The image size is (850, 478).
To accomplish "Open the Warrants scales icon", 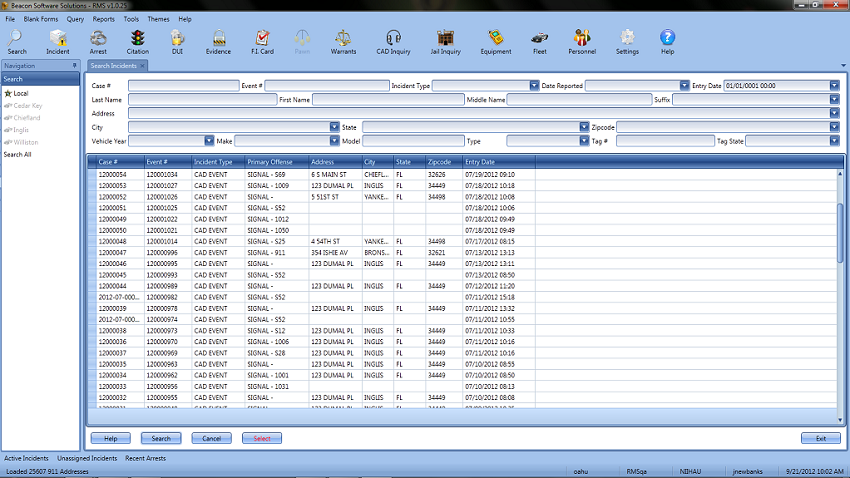I will point(343,40).
